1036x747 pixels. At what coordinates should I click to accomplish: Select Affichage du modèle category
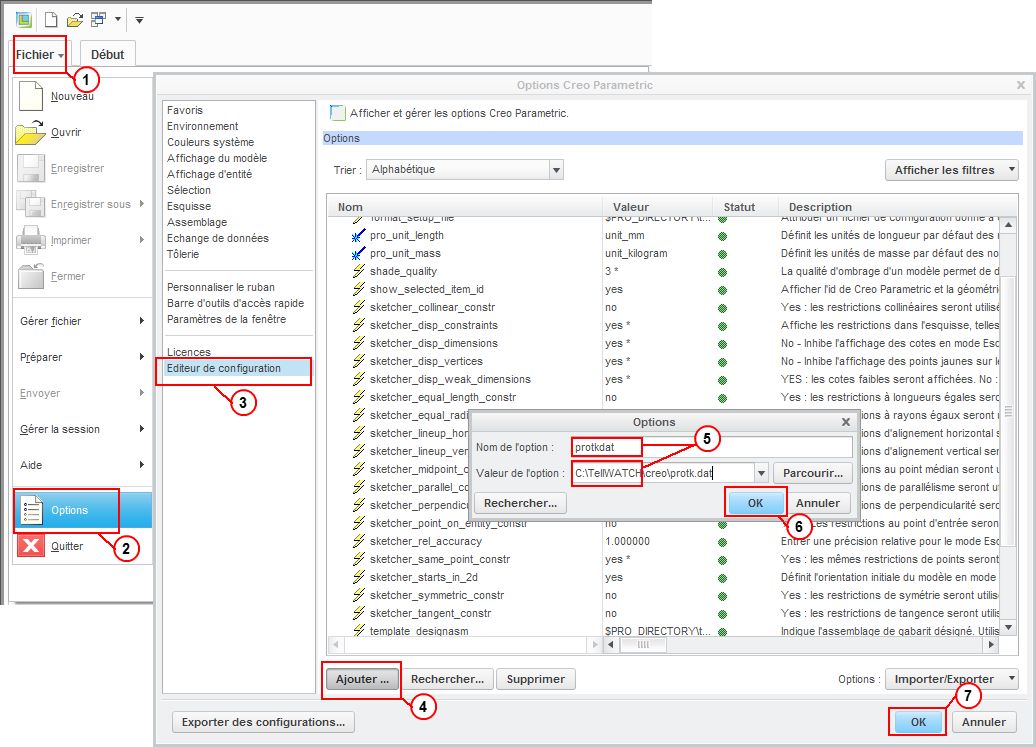tap(217, 159)
